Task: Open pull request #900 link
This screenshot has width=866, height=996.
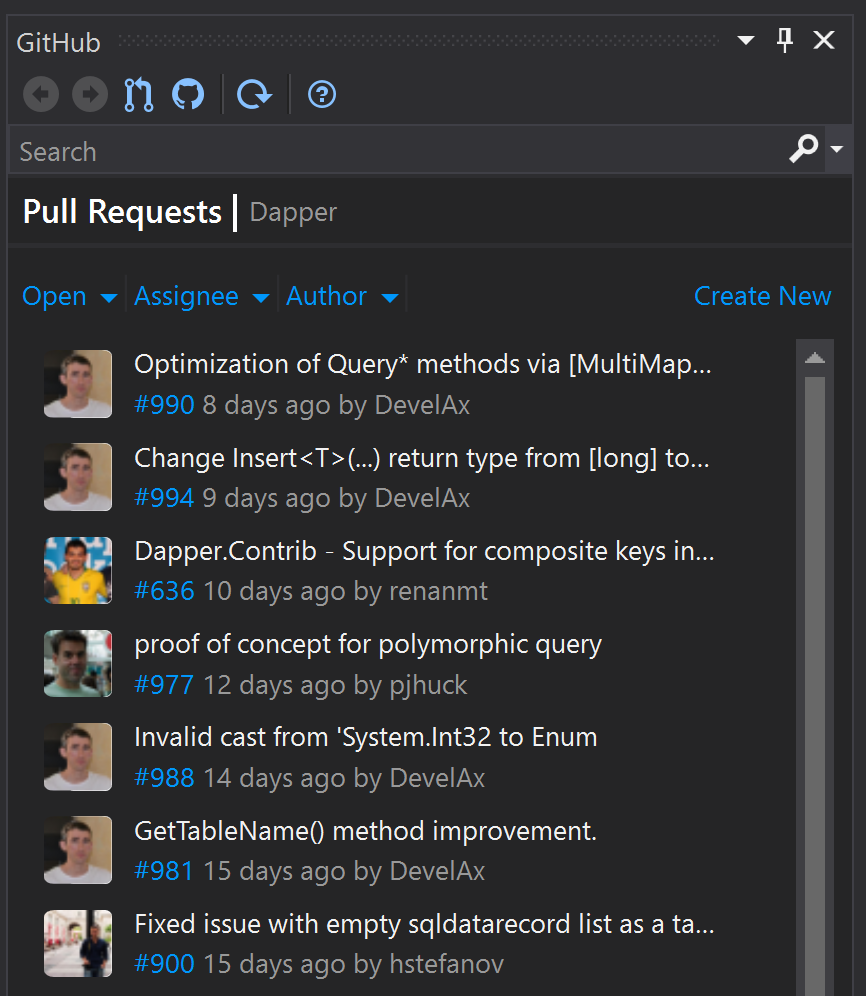Action: click(164, 964)
